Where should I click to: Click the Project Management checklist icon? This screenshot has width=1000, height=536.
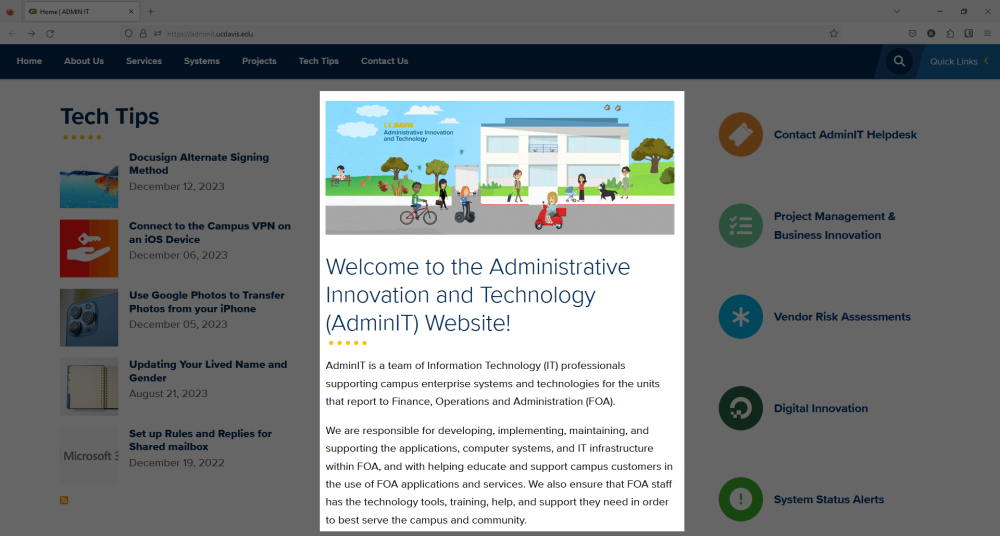tap(740, 225)
